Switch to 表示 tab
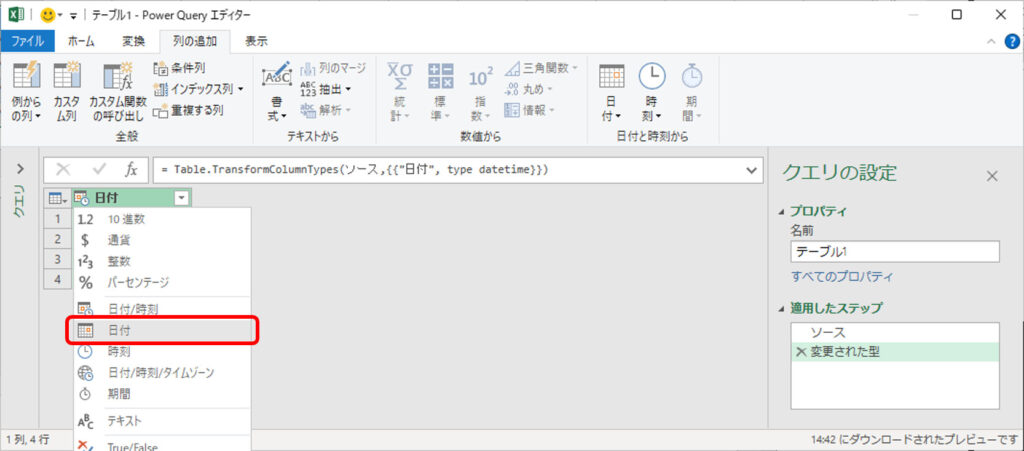1024x451 pixels. click(x=257, y=41)
